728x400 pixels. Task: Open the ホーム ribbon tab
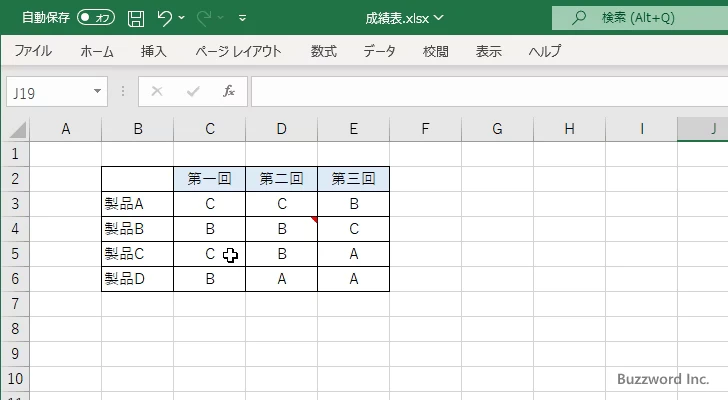pyautogui.click(x=97, y=51)
